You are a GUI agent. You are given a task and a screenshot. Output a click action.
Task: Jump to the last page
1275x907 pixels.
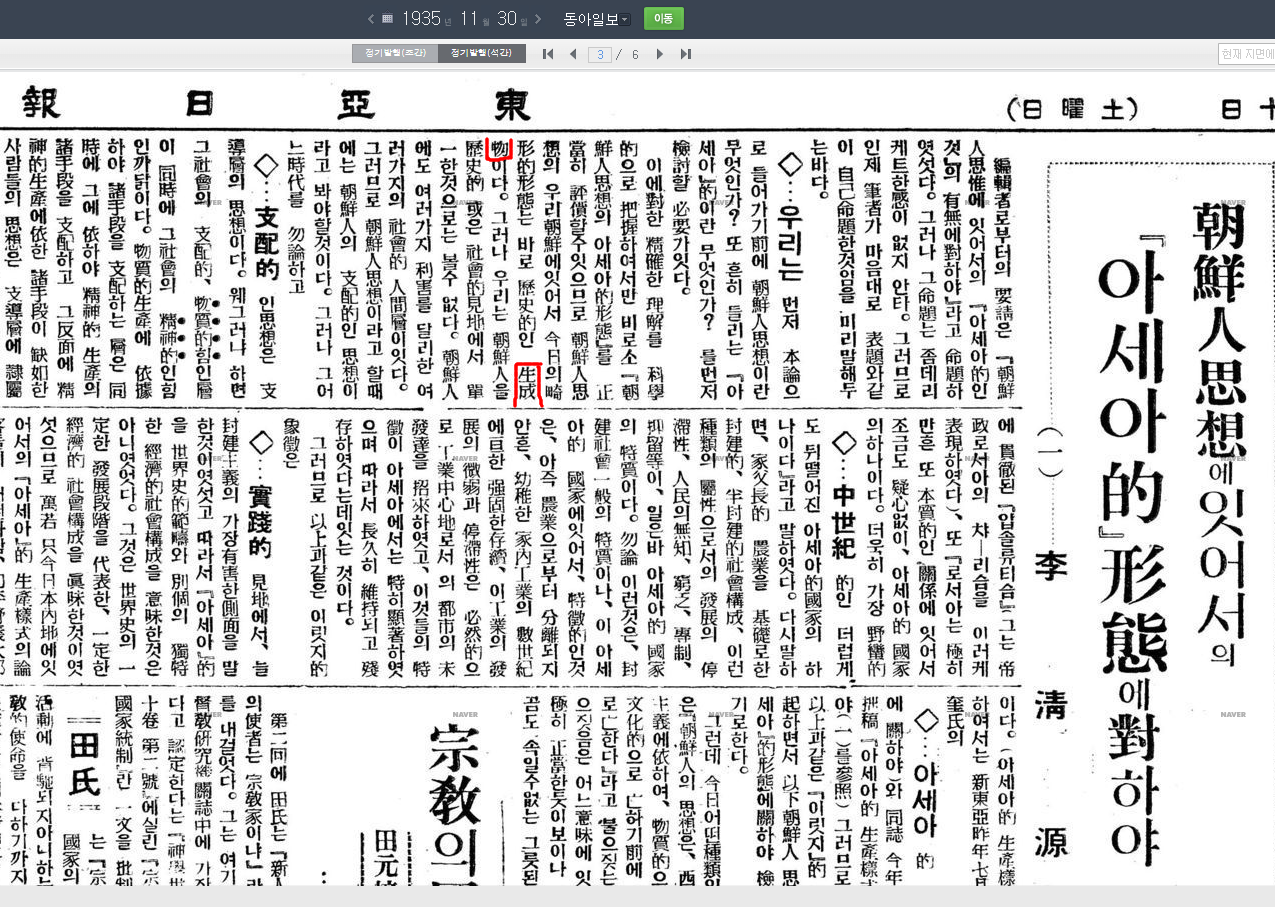(685, 54)
